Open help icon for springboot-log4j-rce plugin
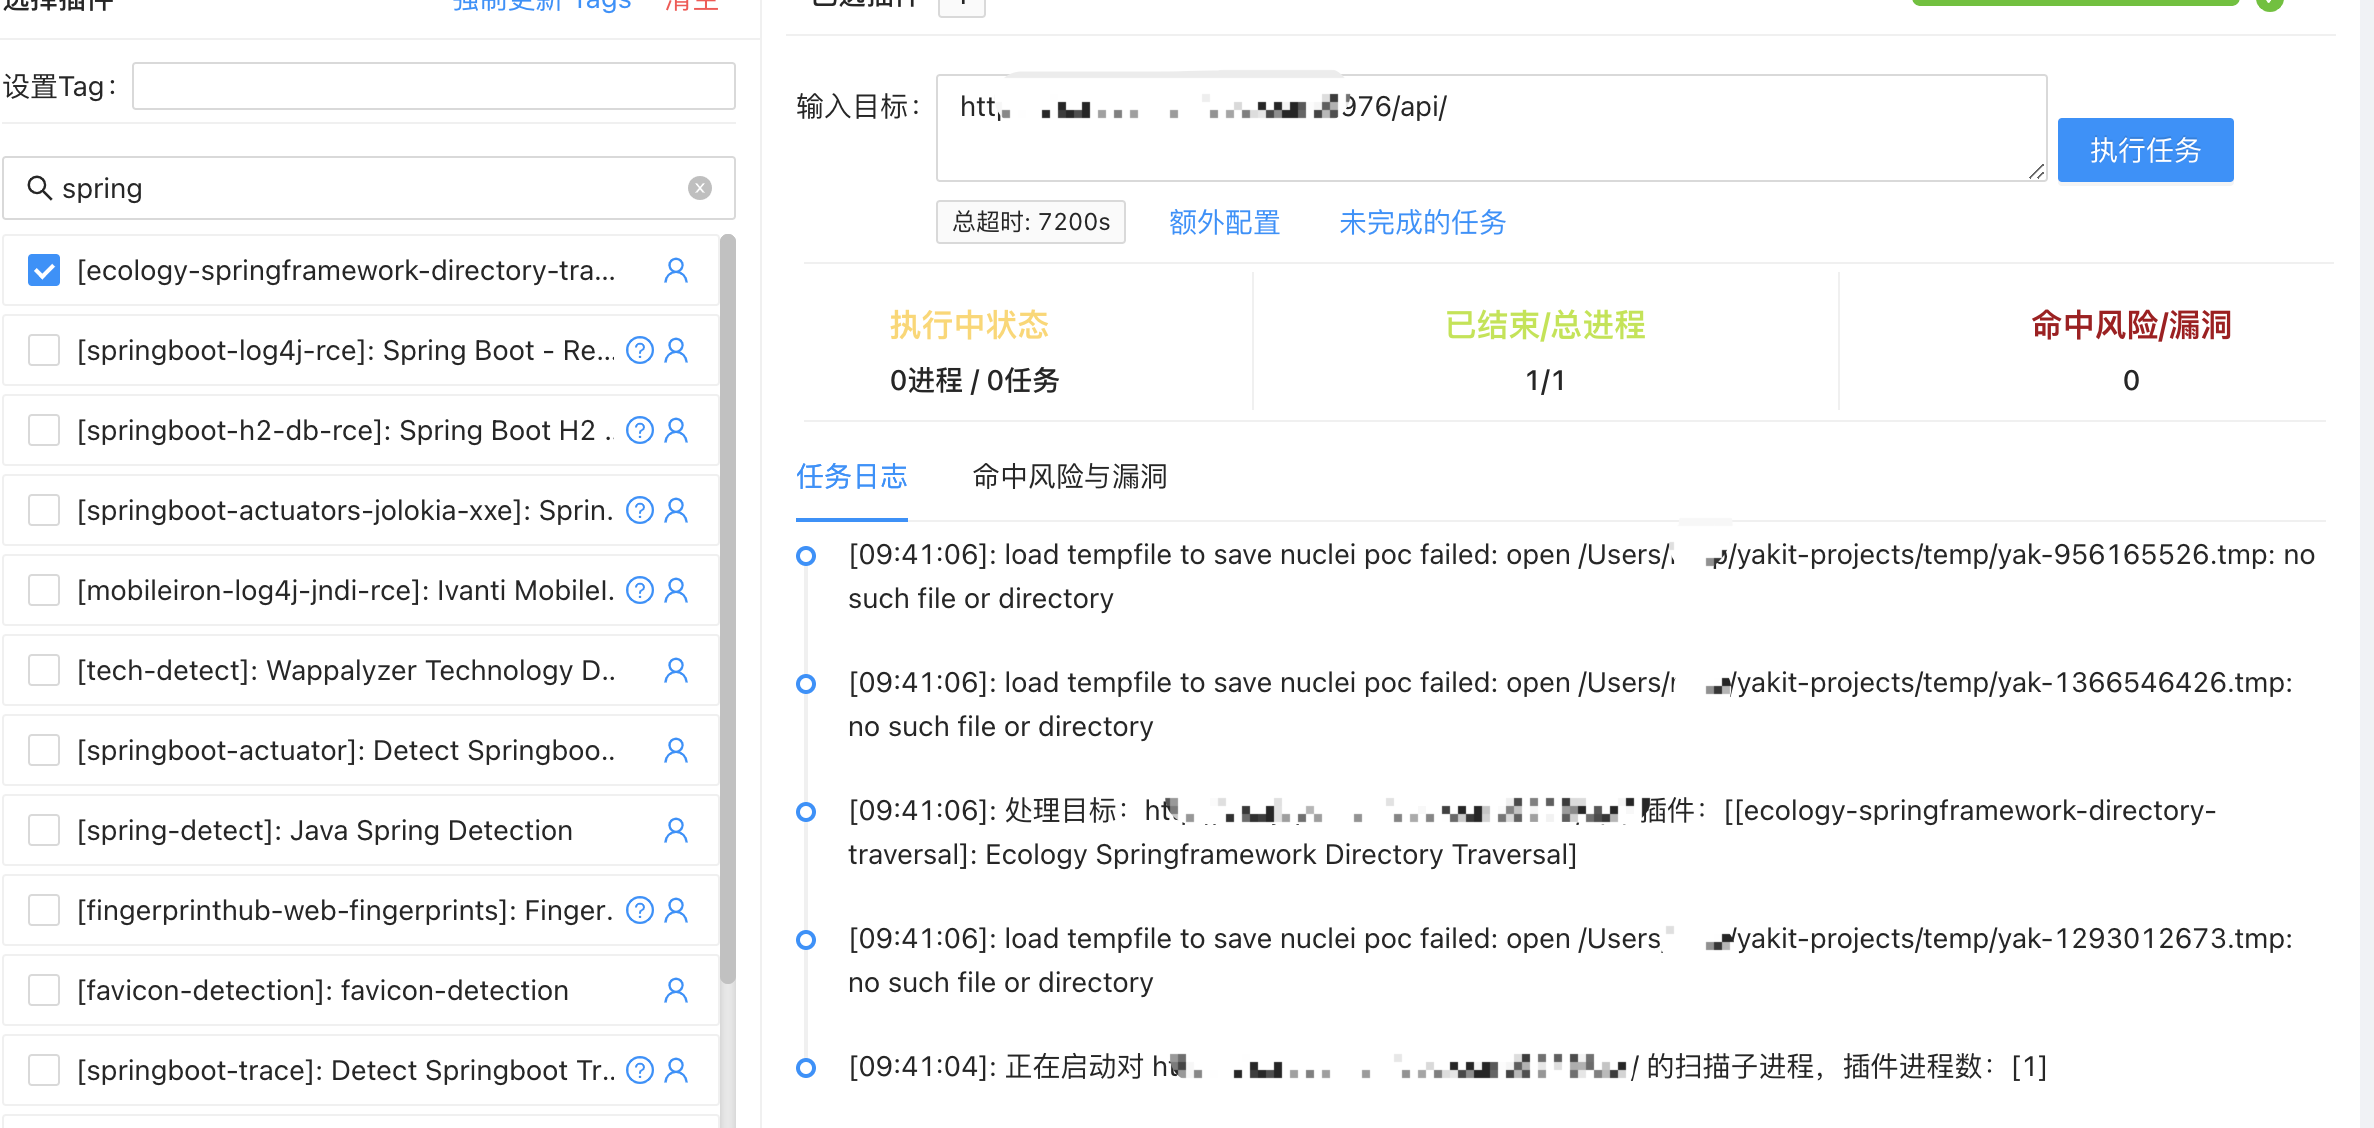Viewport: 2374px width, 1128px height. (x=640, y=350)
